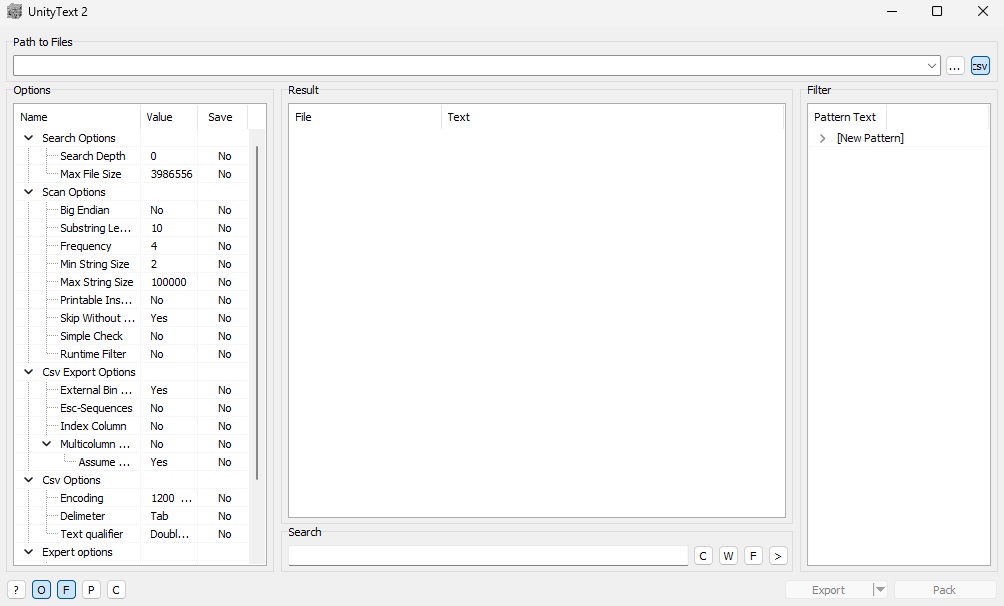Select the Printable Ins... option
The image size is (1004, 606).
(x=96, y=300)
